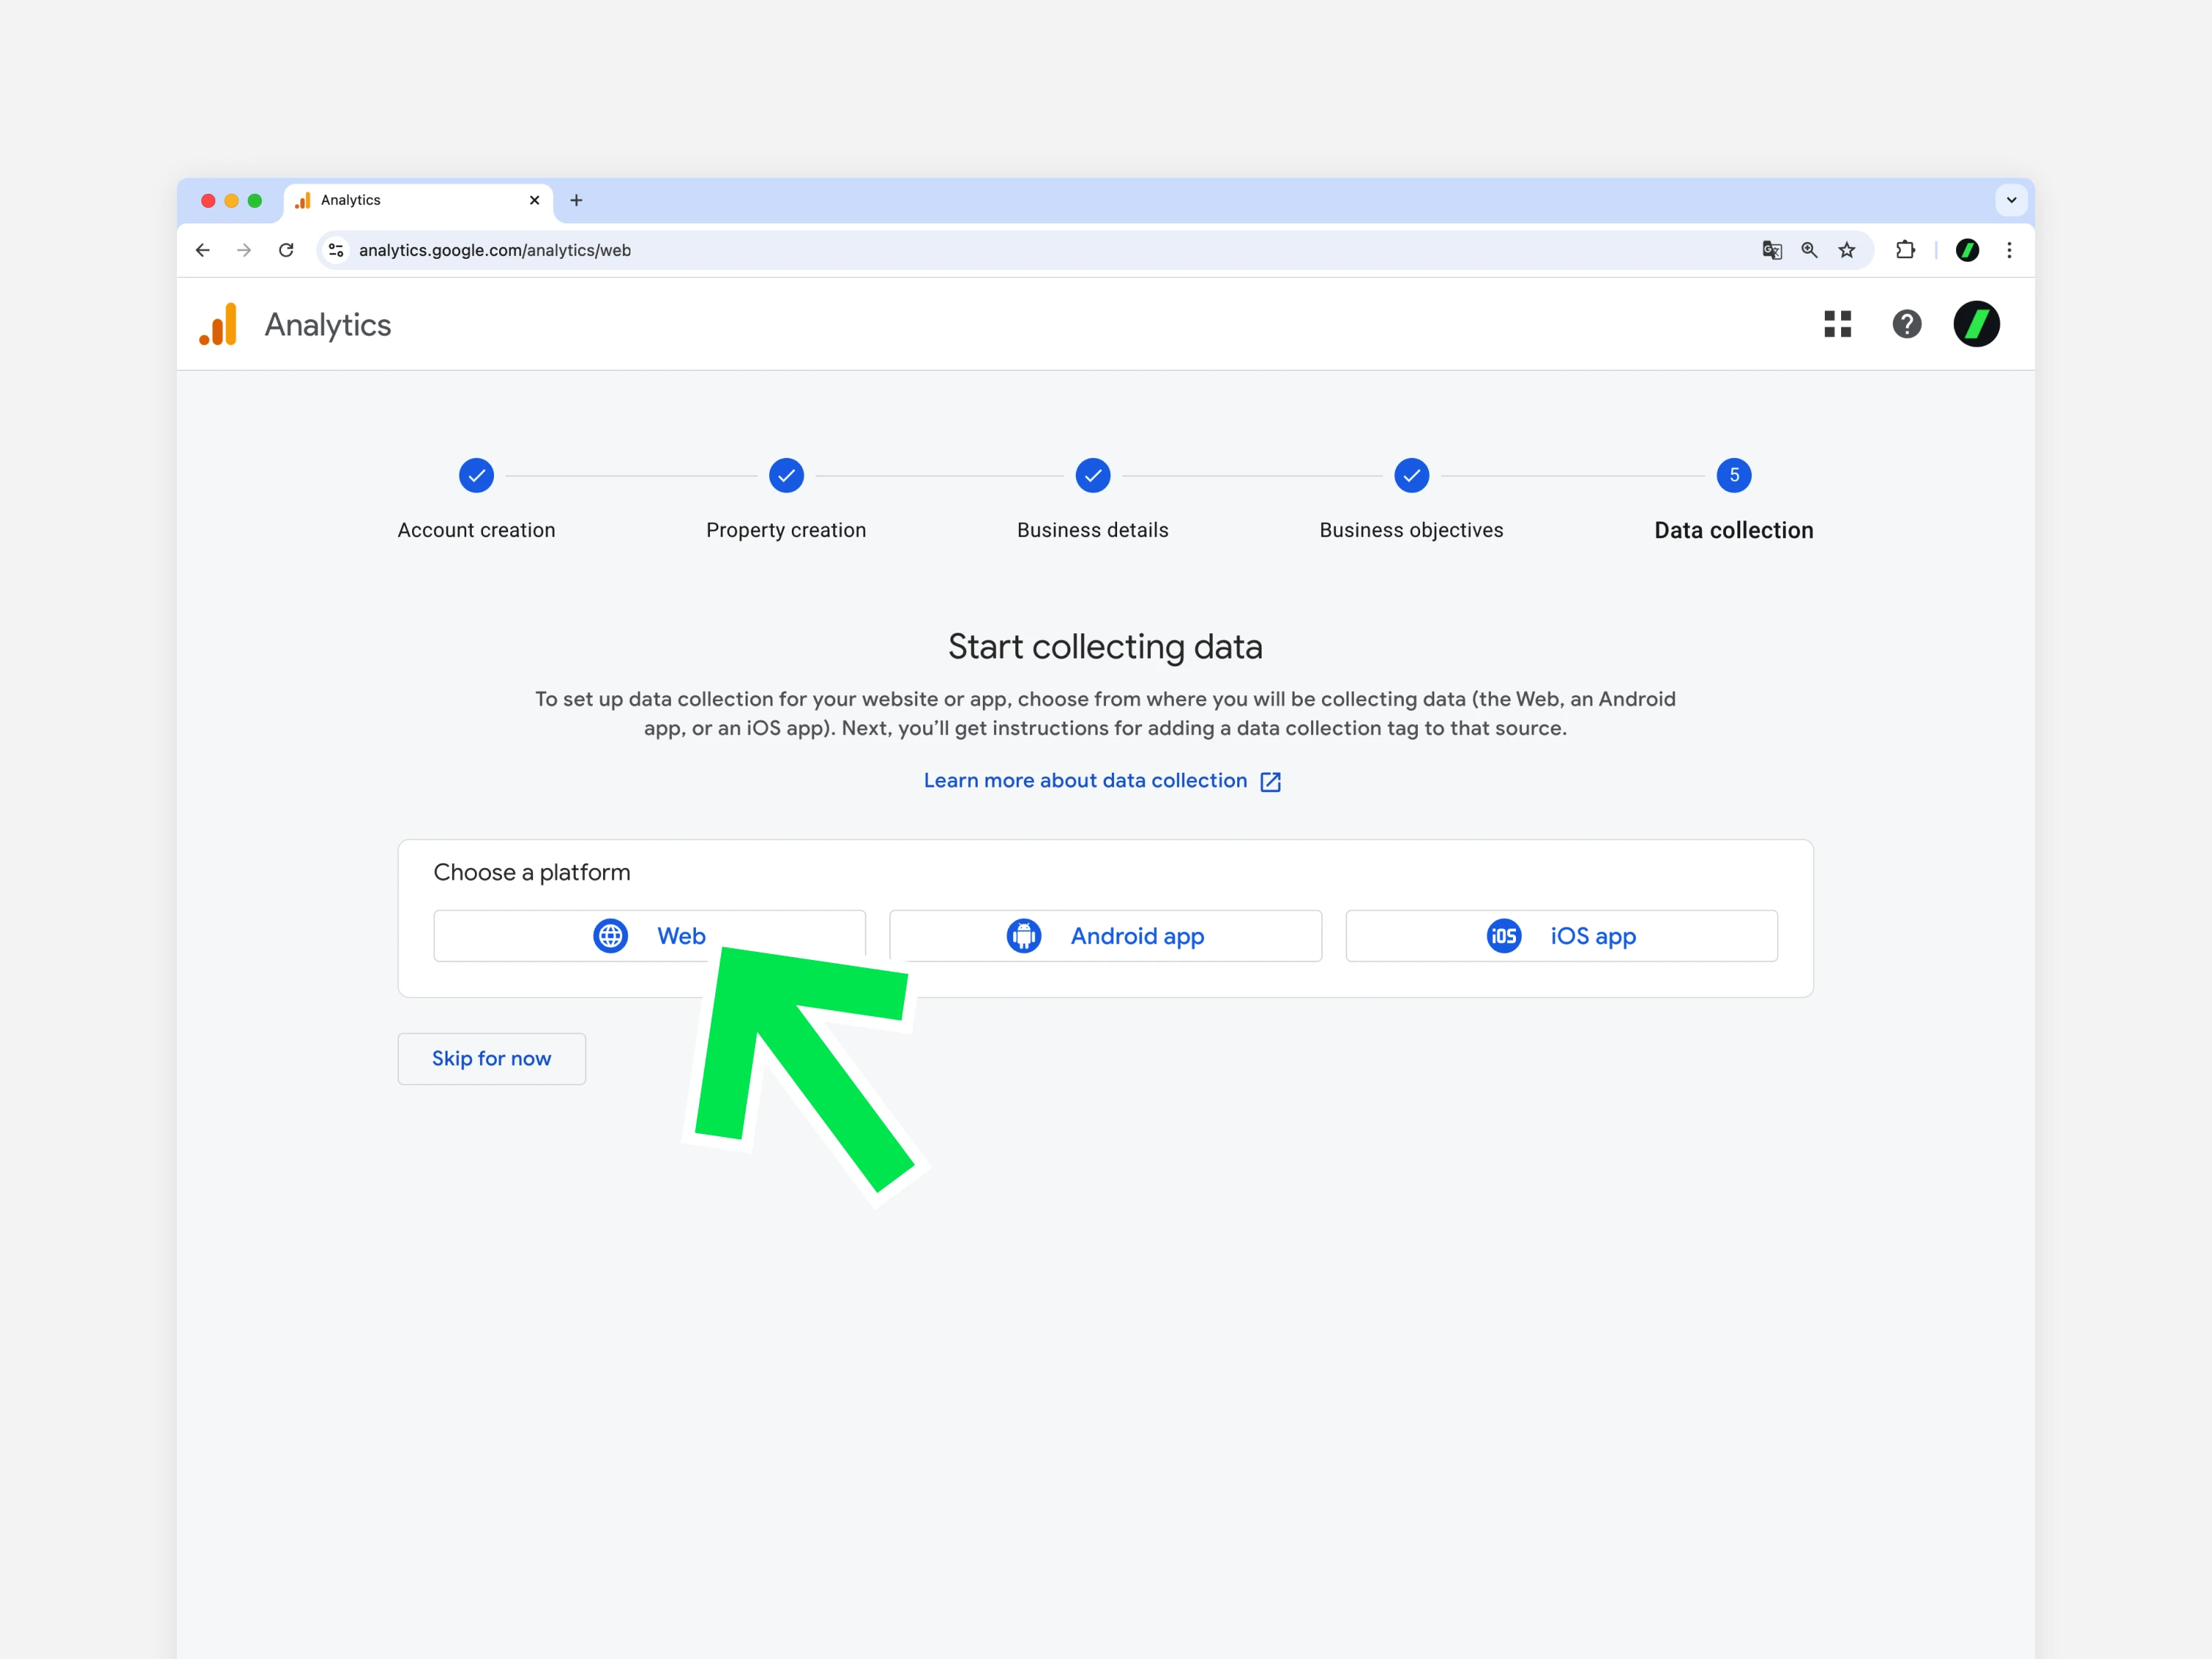
Task: Open a new browser tab
Action: click(576, 200)
